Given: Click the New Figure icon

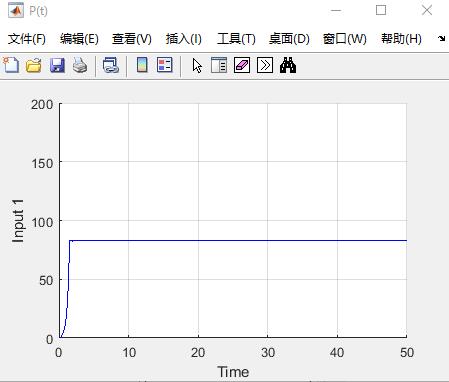Looking at the screenshot, I should click(11, 65).
